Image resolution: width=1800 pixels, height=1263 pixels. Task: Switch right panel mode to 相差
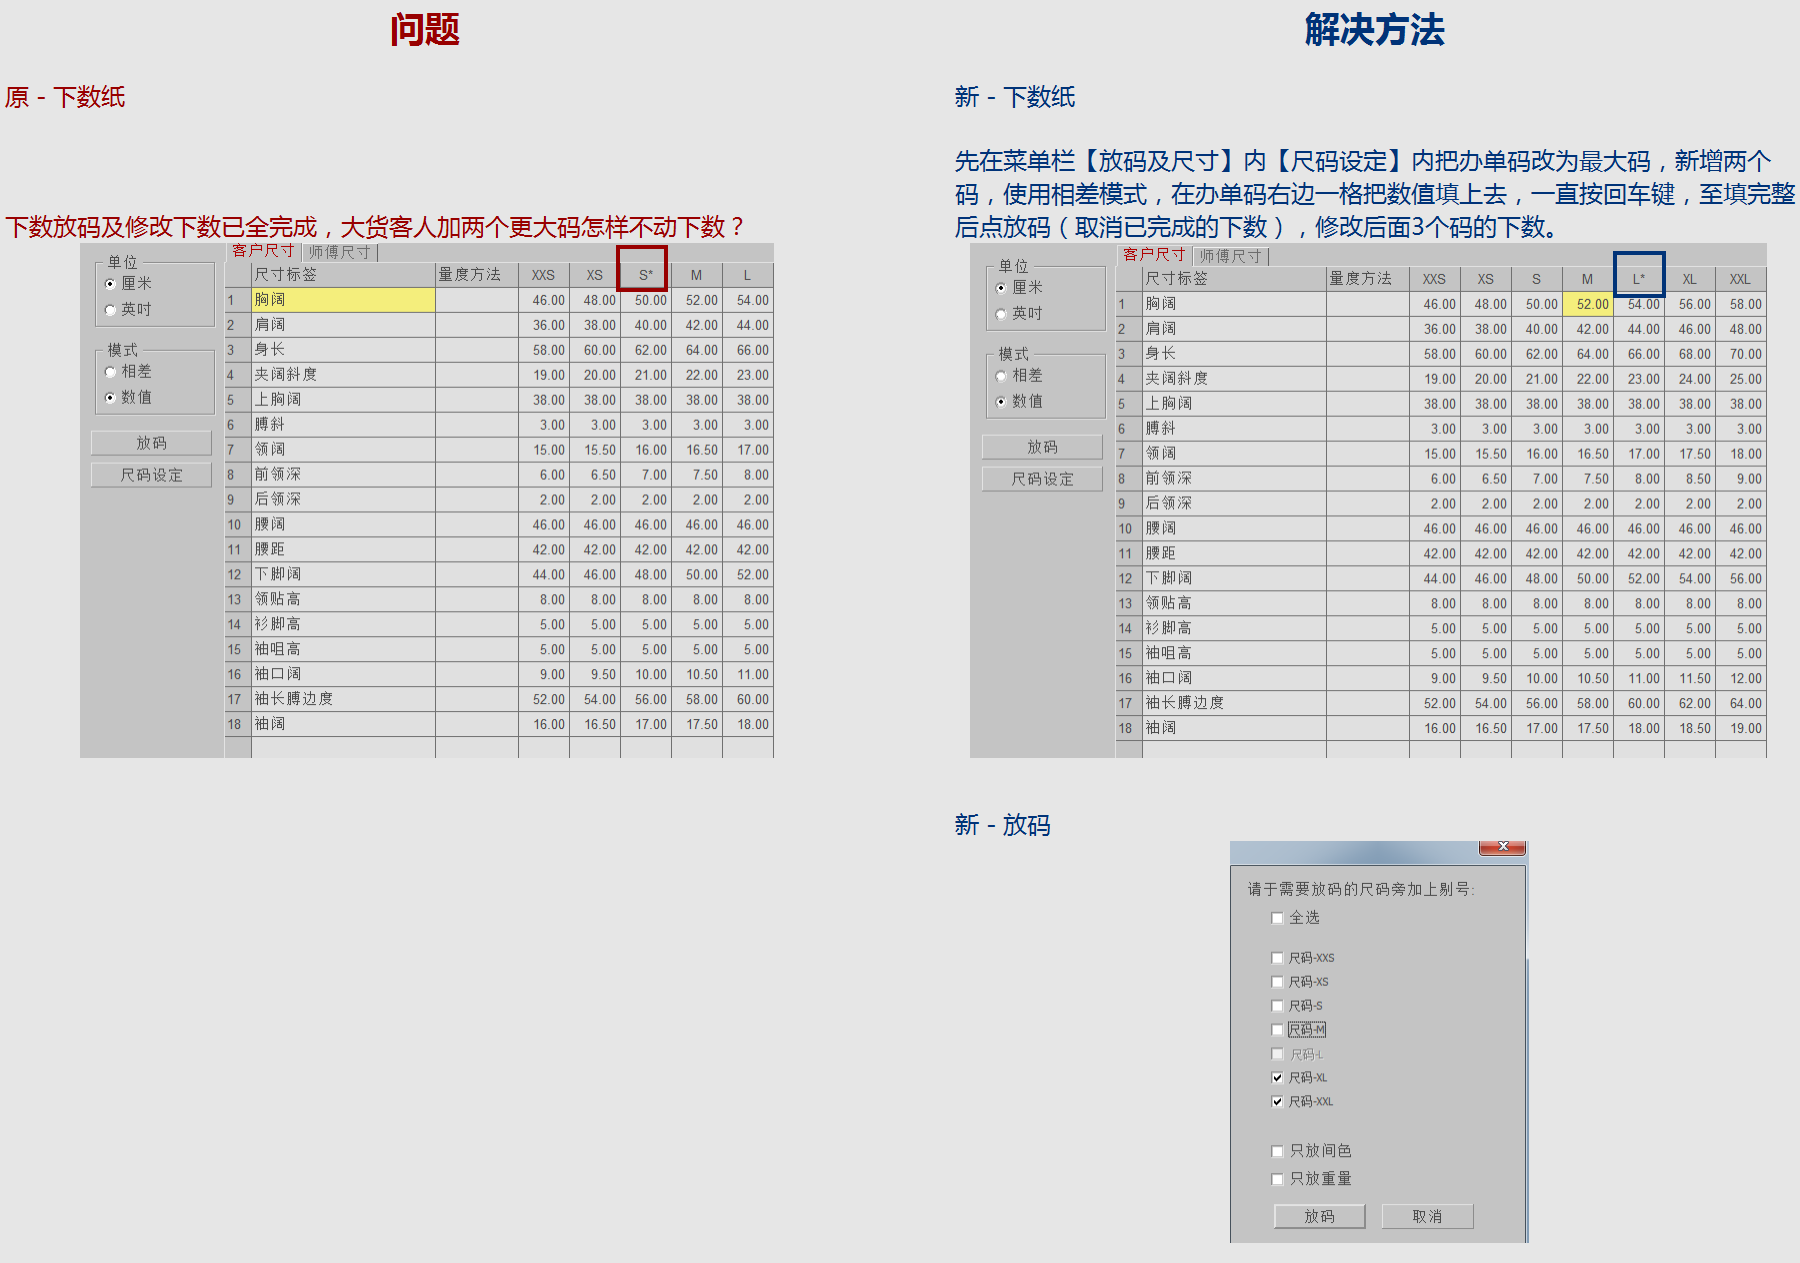1001,375
